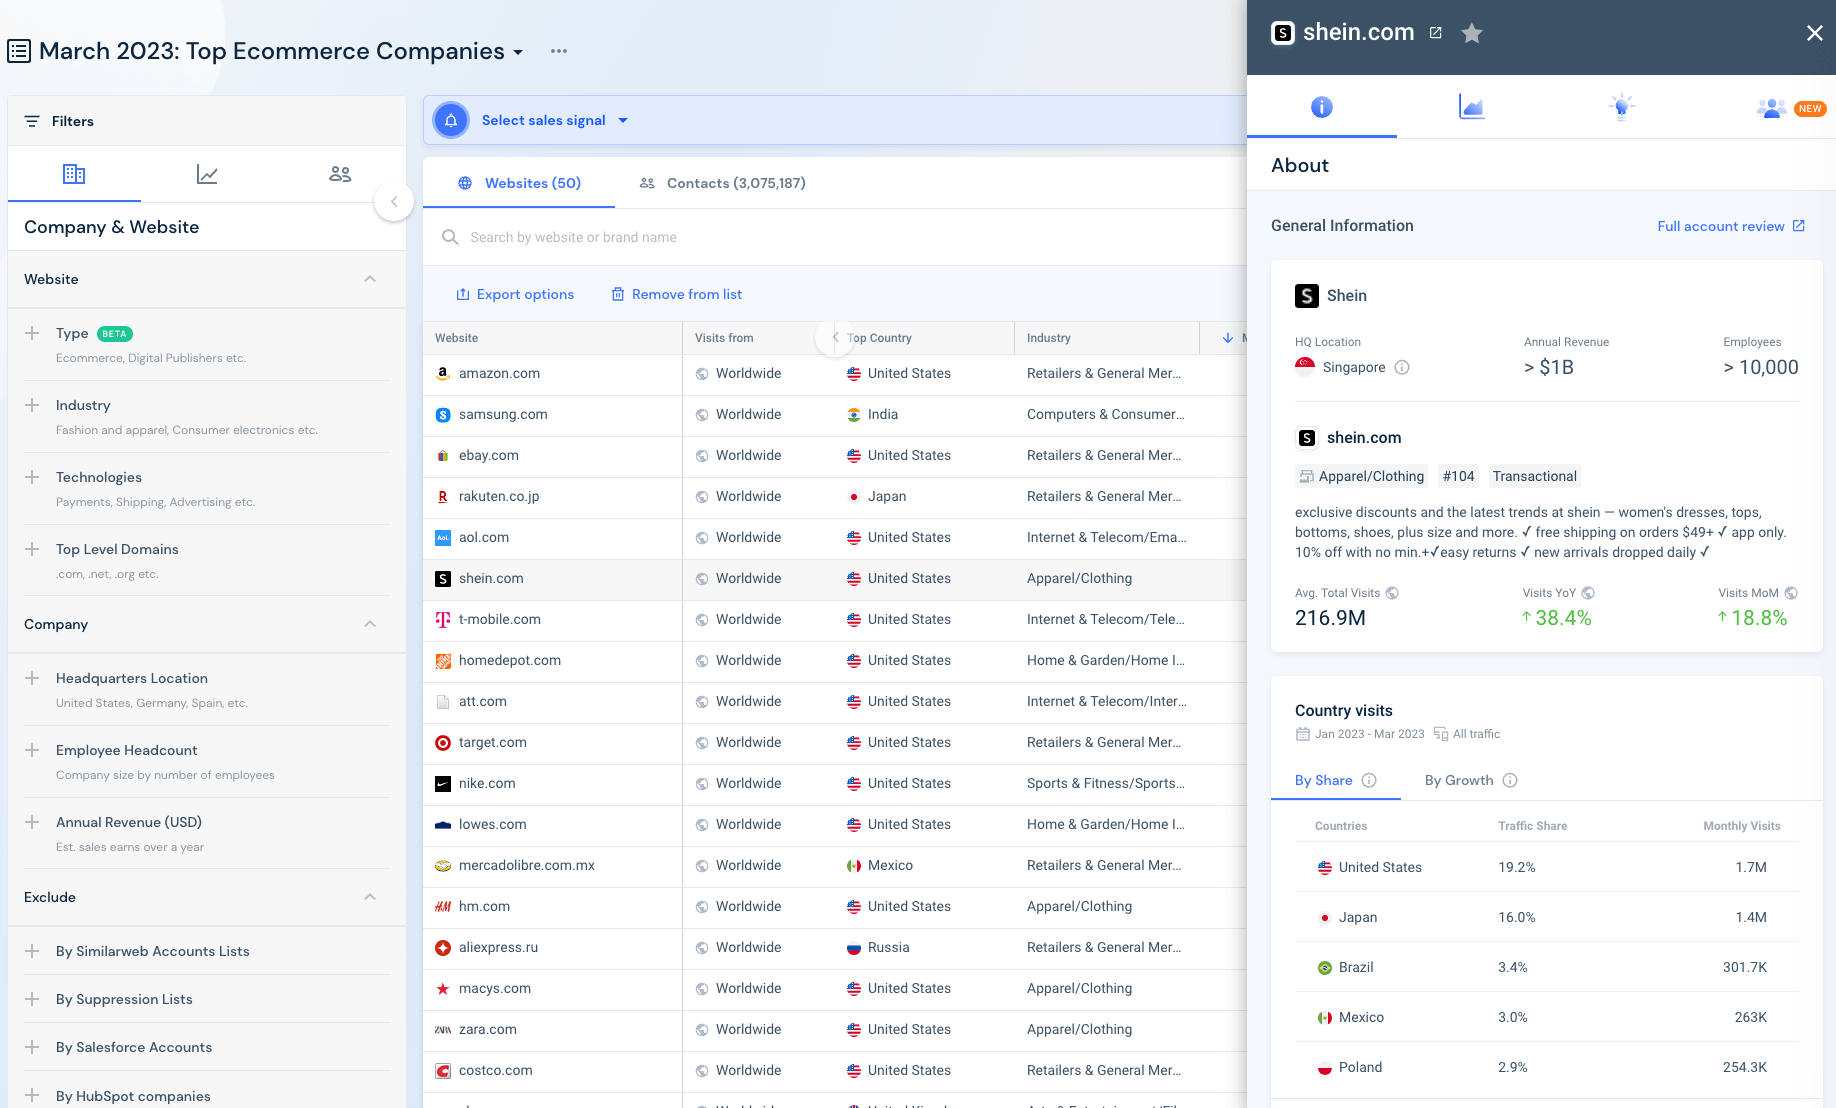Open the Contacts people tab marked NEW
Image resolution: width=1836 pixels, height=1108 pixels.
point(1771,108)
